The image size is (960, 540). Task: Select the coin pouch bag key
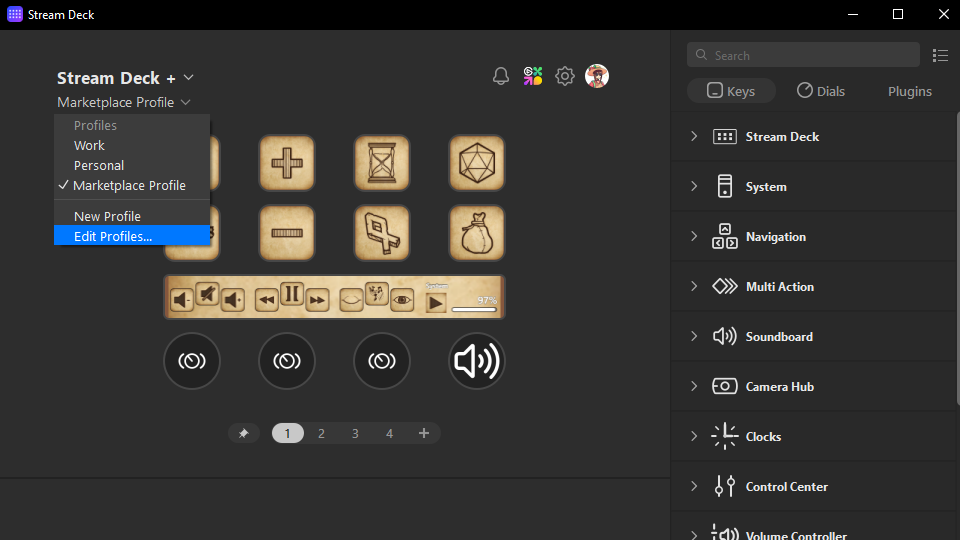[477, 233]
